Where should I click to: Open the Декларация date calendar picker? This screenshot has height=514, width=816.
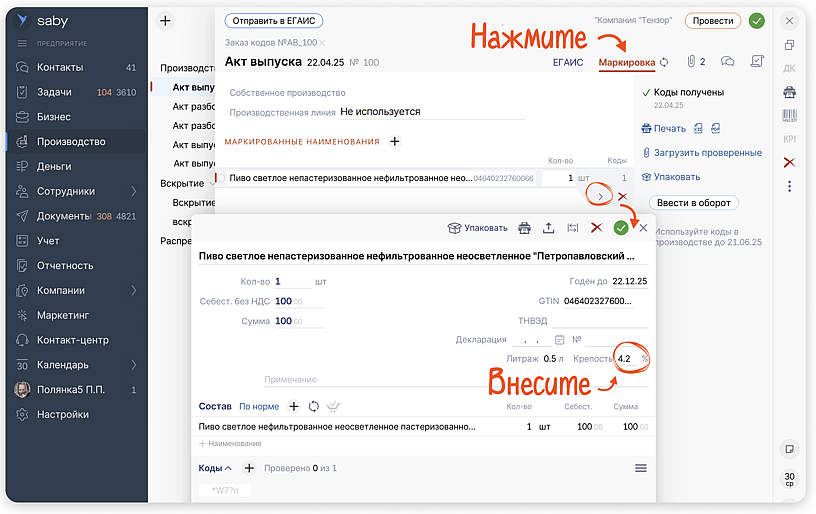560,339
